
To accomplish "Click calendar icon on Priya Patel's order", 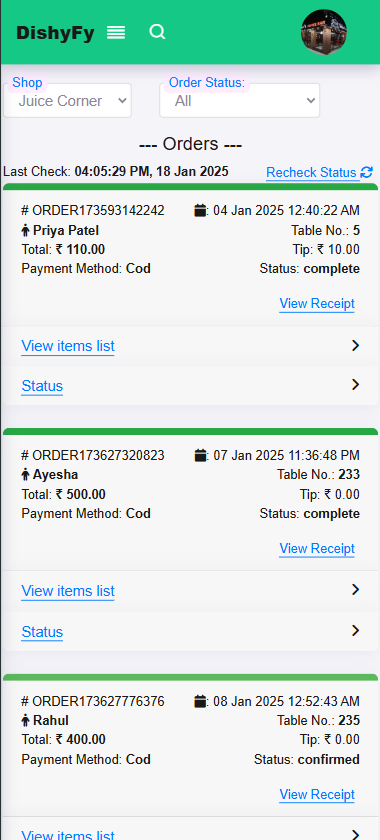I will click(x=200, y=211).
